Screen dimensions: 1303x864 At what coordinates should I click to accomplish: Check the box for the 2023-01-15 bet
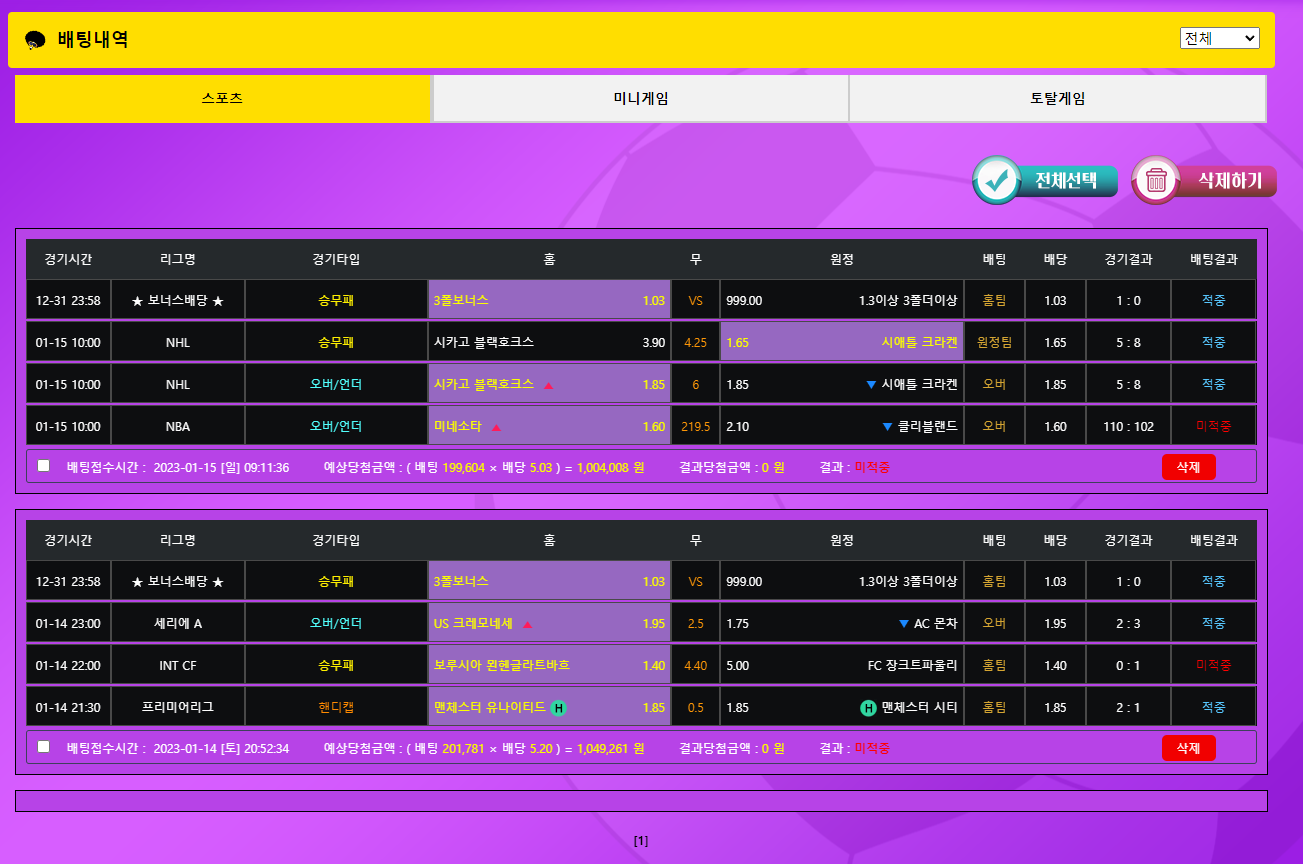tap(43, 466)
